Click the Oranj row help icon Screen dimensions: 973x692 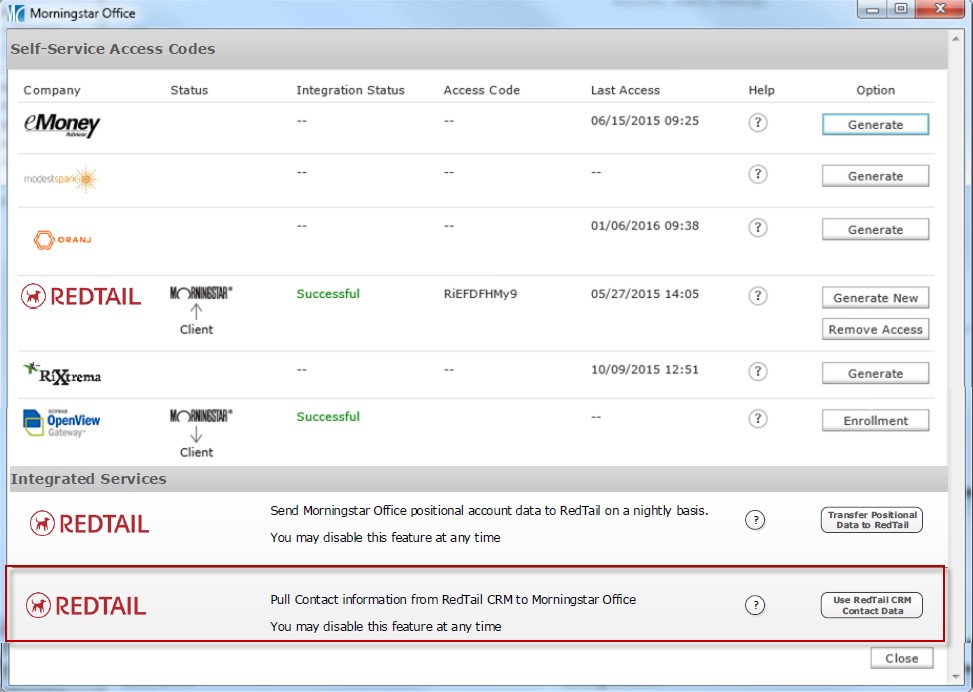(x=758, y=227)
